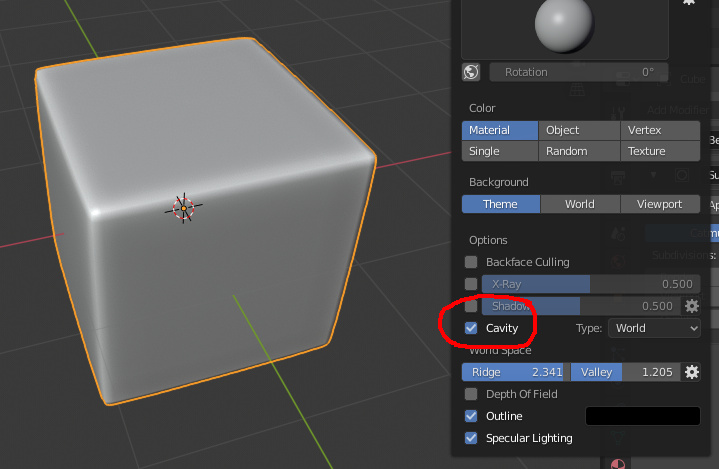Choose Random color option

click(580, 151)
